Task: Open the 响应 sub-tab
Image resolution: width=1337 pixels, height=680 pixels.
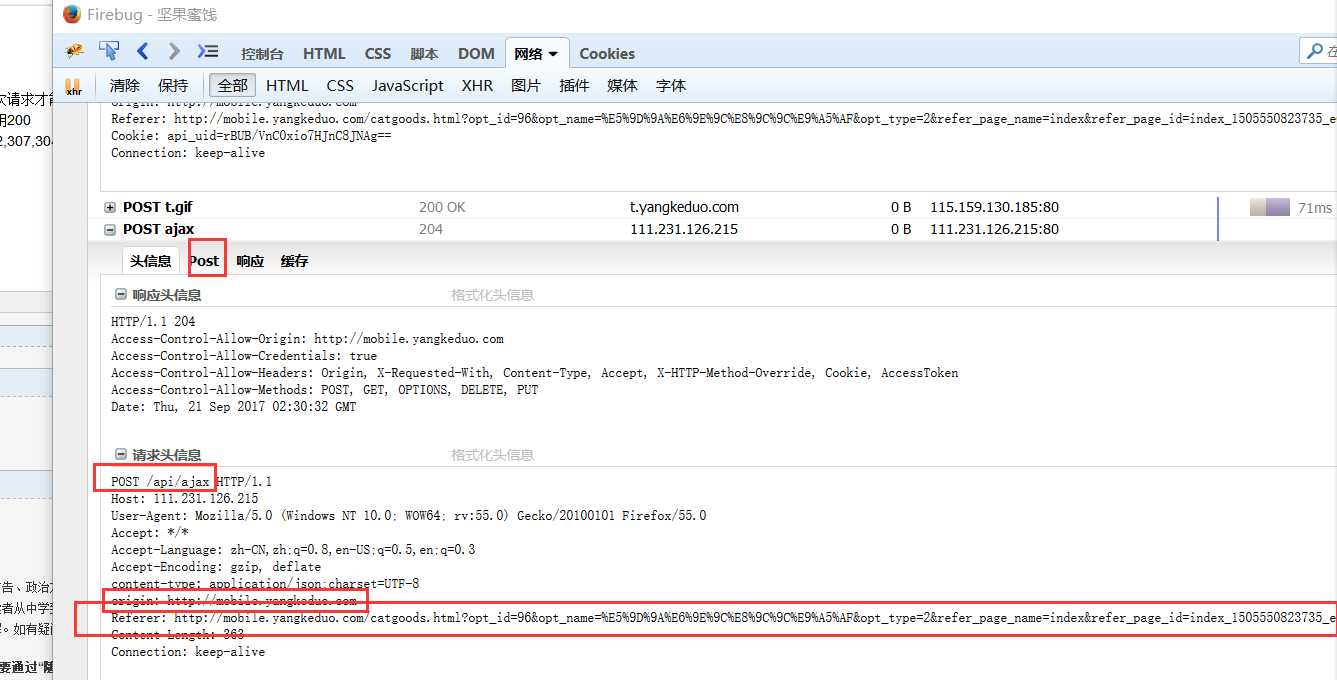Action: 250,261
